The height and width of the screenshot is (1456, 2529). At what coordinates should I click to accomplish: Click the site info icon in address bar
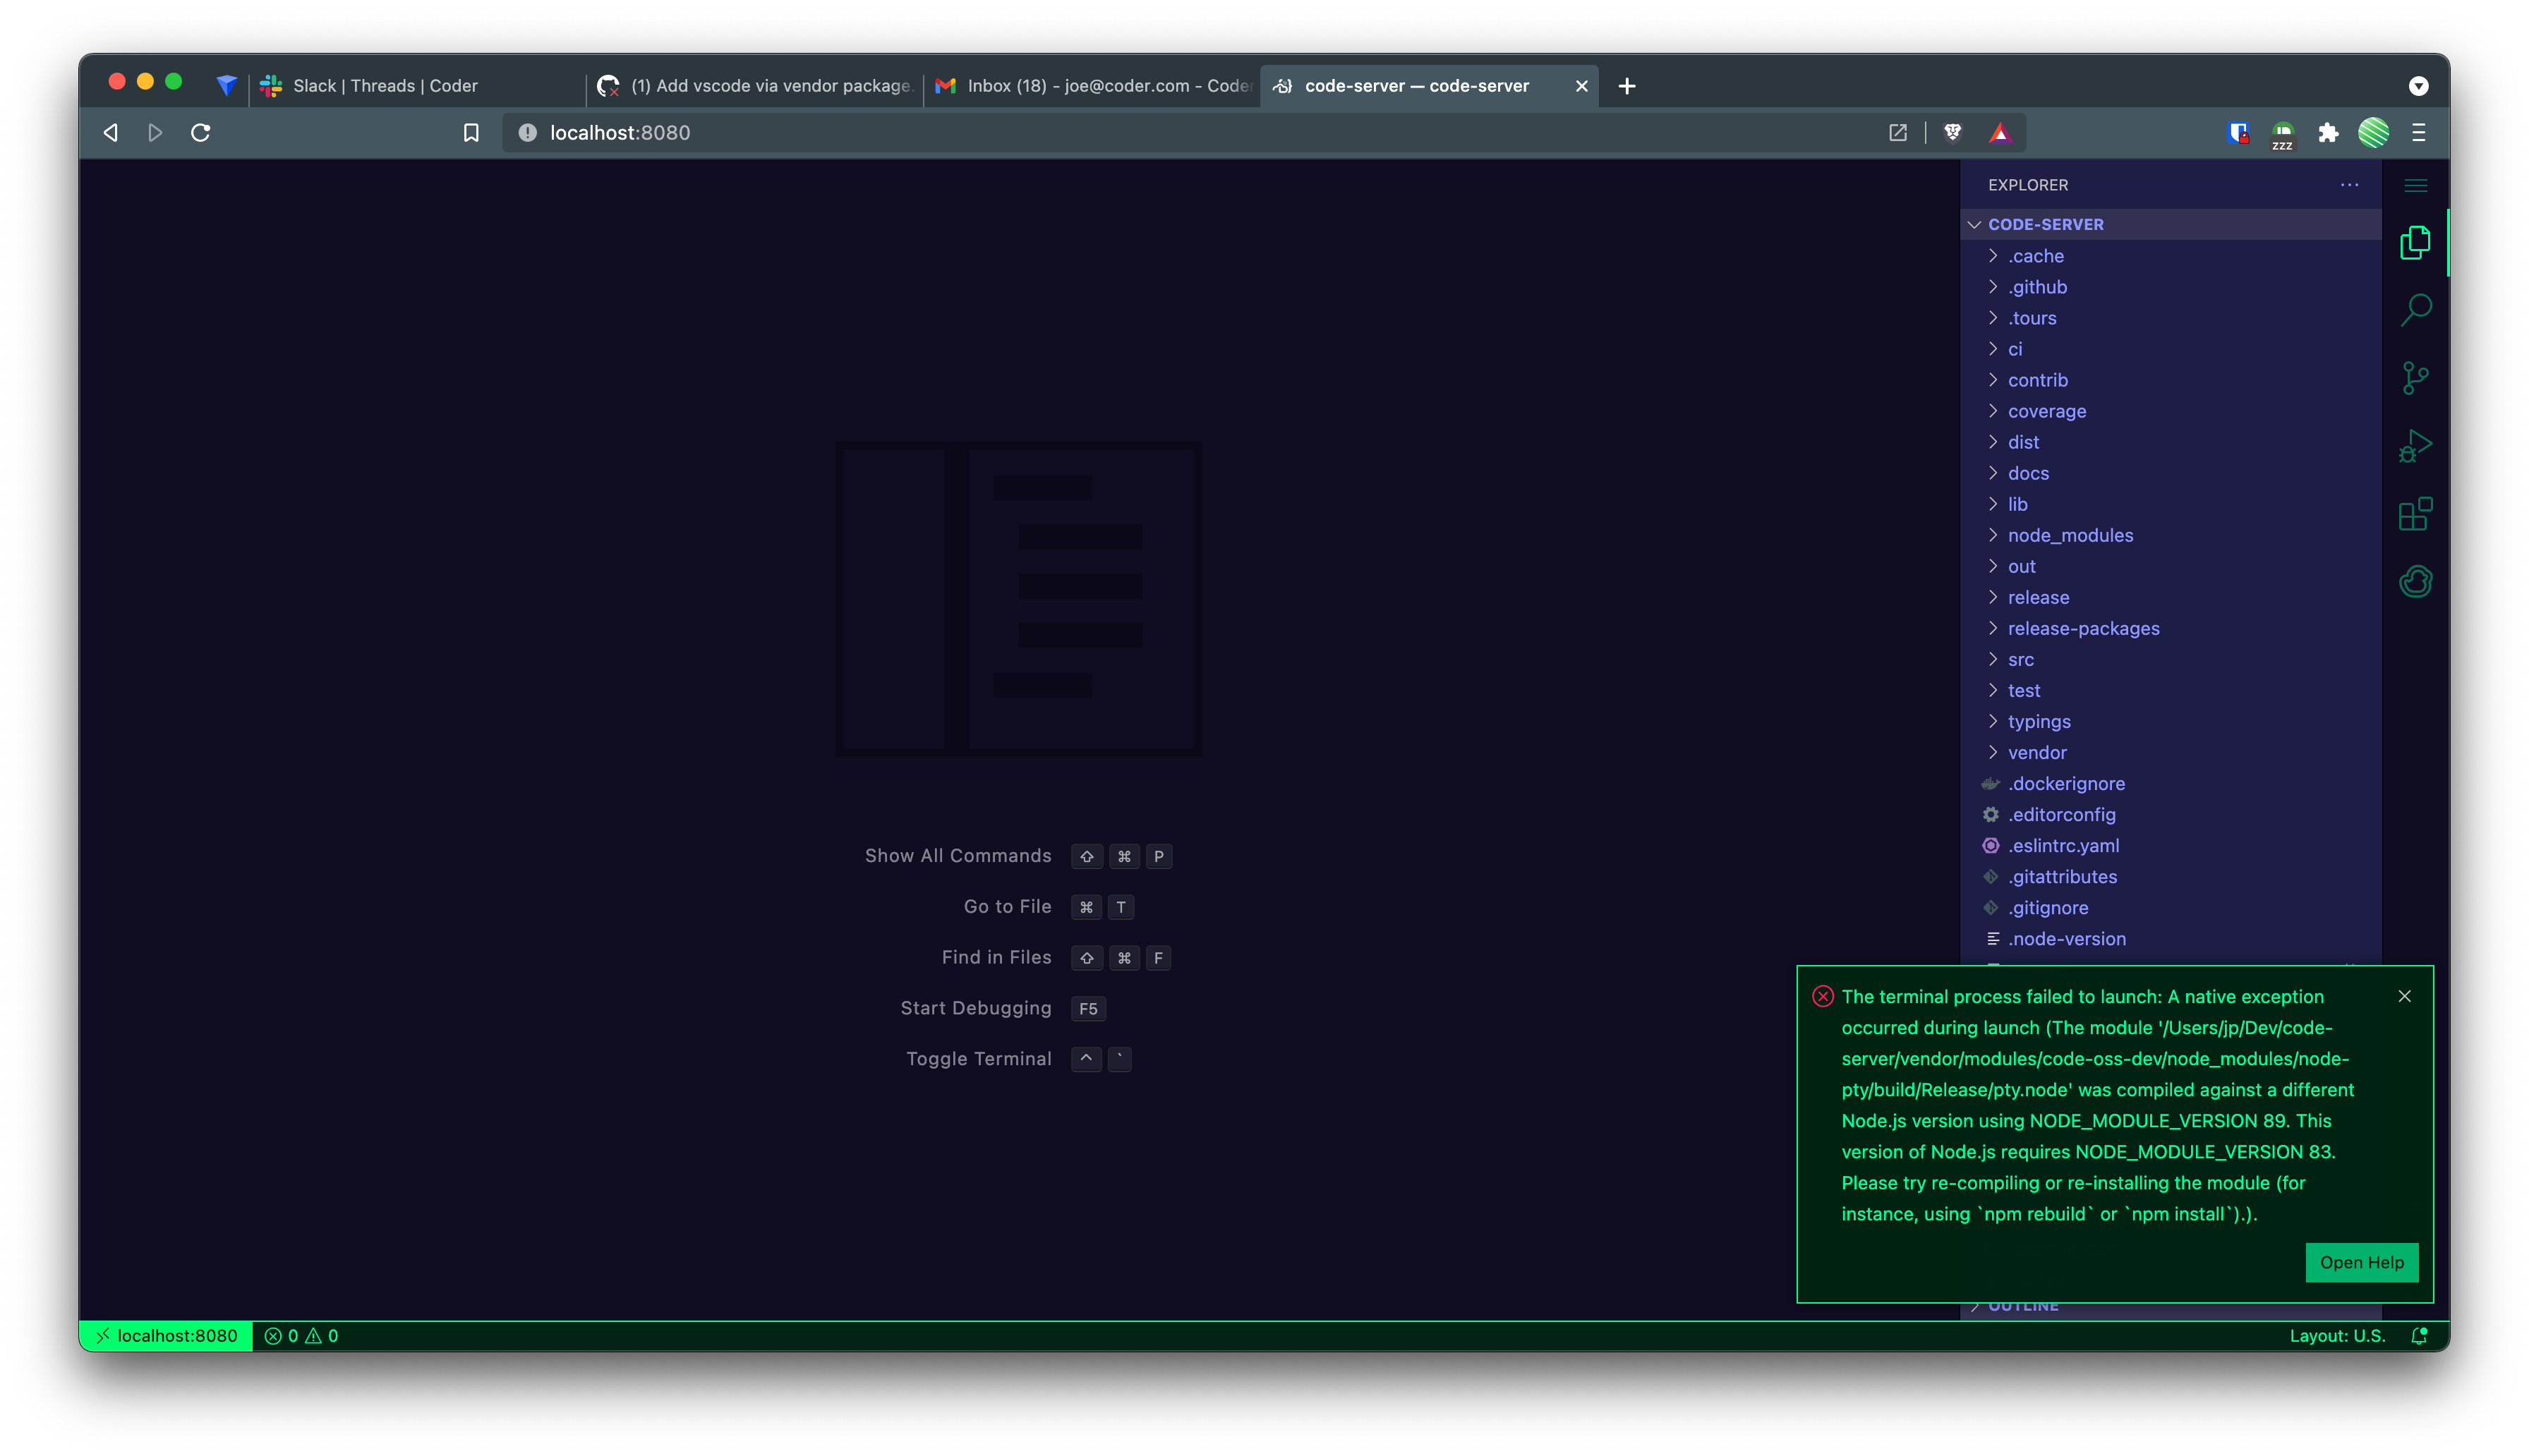528,133
